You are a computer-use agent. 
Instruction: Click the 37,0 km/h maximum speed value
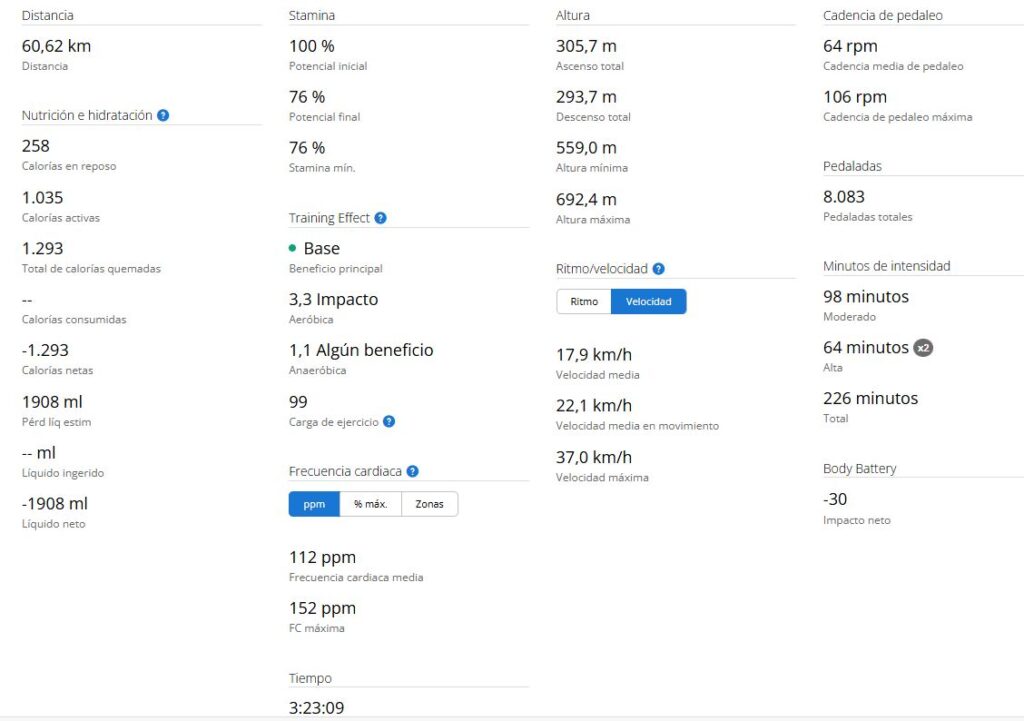point(593,457)
